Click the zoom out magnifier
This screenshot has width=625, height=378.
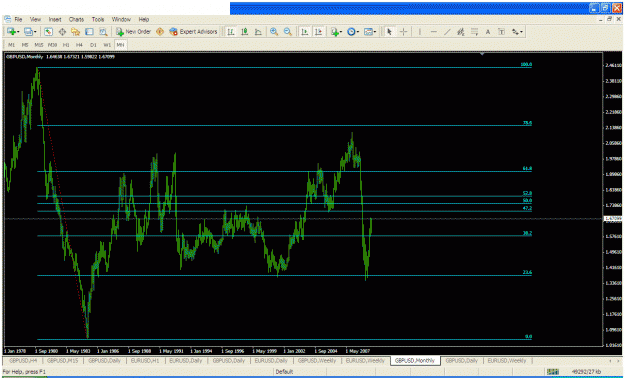[x=287, y=32]
